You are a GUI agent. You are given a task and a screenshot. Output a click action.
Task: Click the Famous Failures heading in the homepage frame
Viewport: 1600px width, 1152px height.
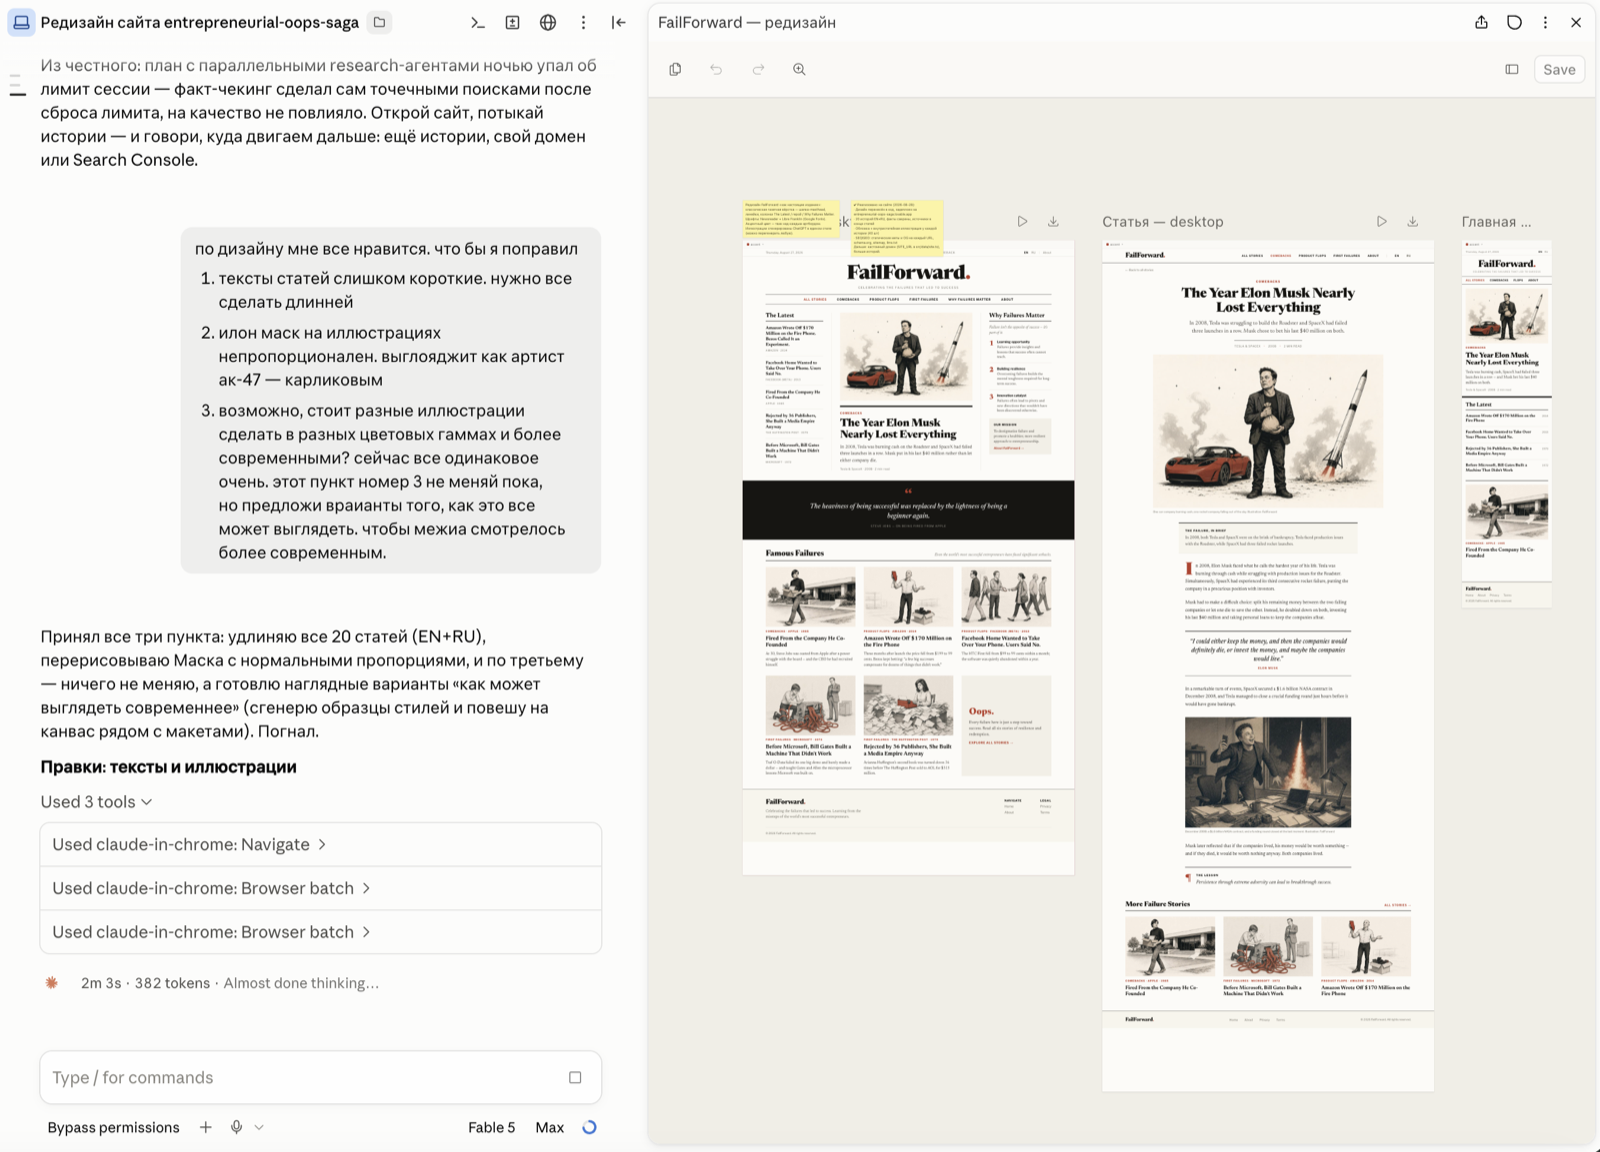coord(795,553)
